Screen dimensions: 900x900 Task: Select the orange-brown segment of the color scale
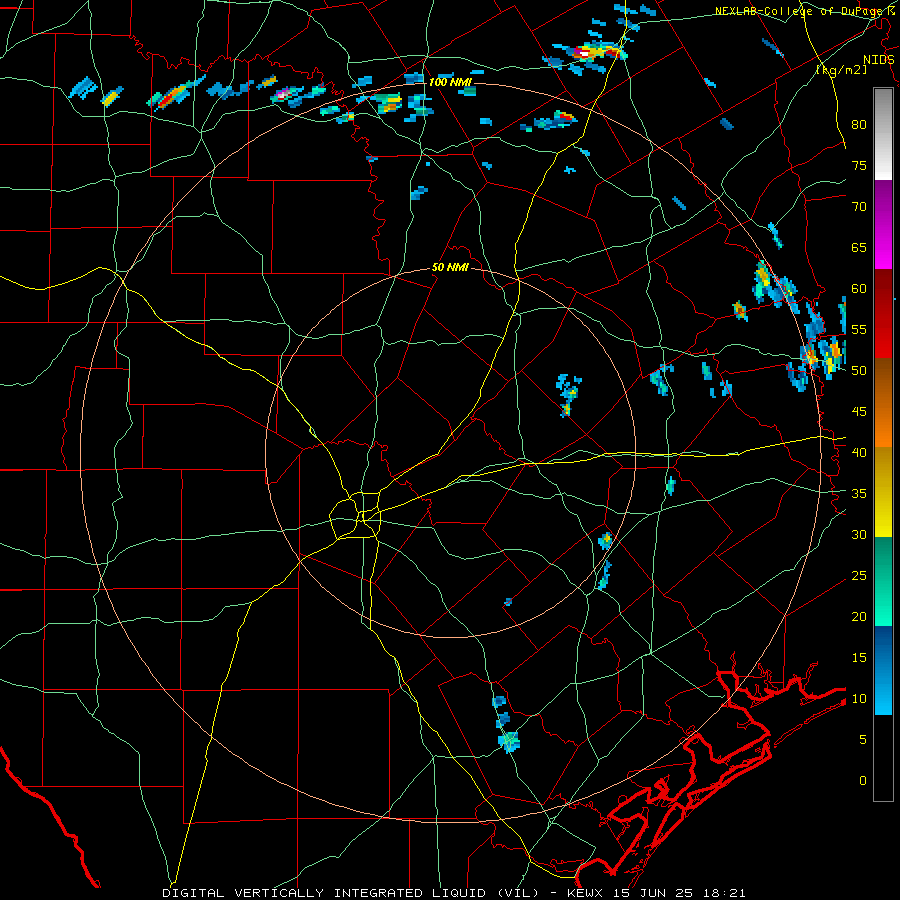click(883, 403)
